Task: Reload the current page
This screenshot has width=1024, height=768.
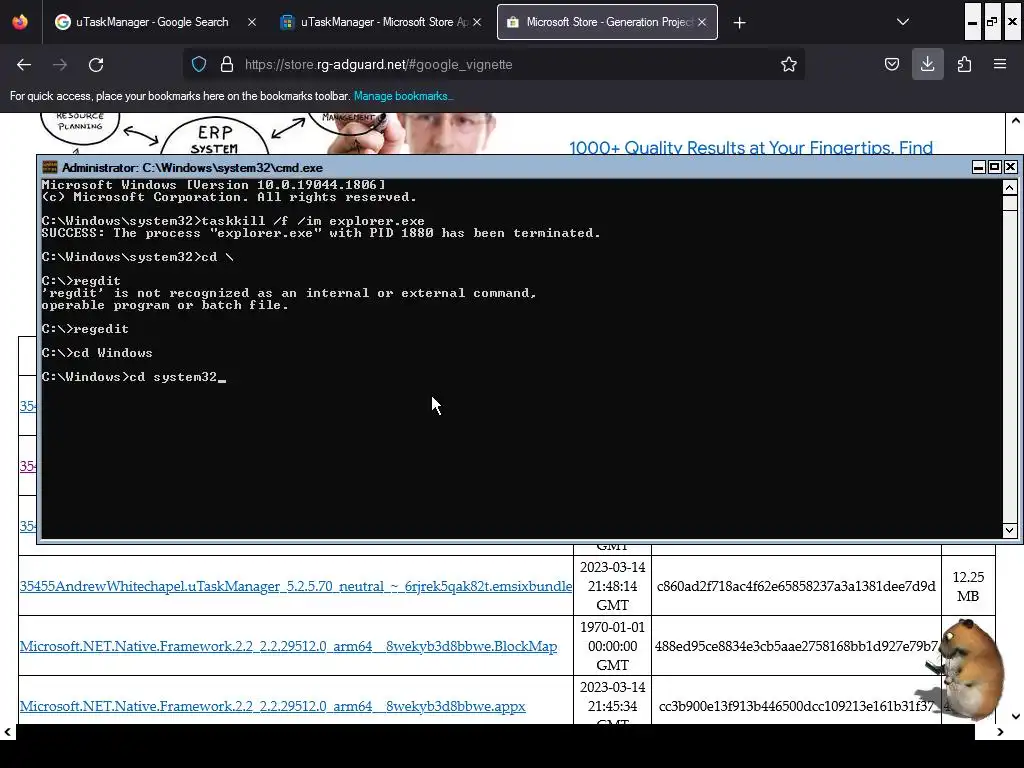Action: coord(96,65)
